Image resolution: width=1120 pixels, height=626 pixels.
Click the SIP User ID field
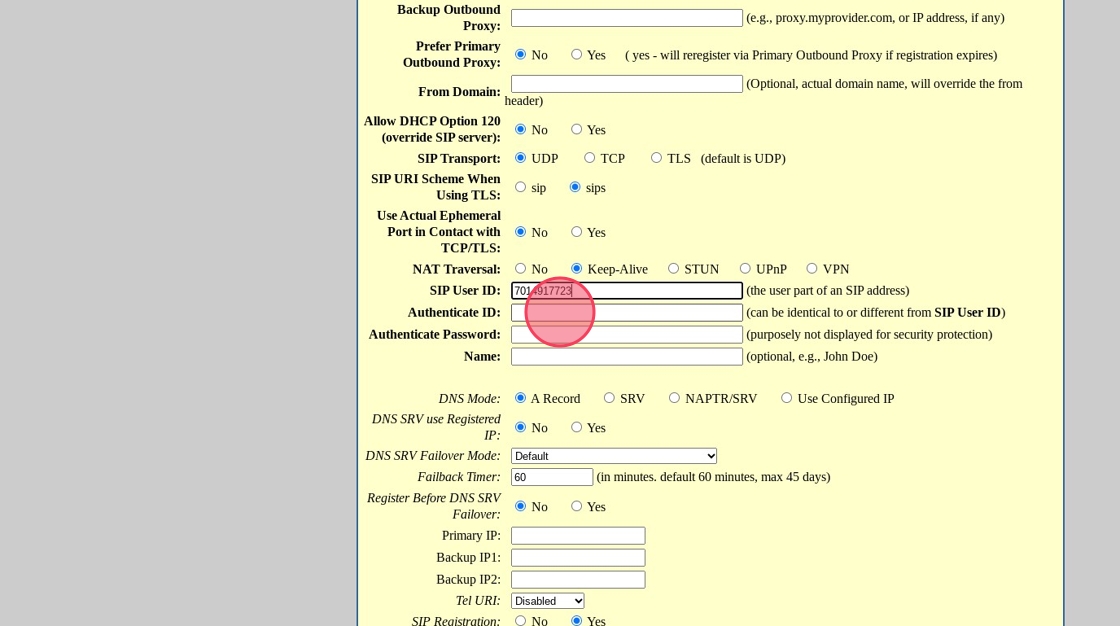coord(626,290)
